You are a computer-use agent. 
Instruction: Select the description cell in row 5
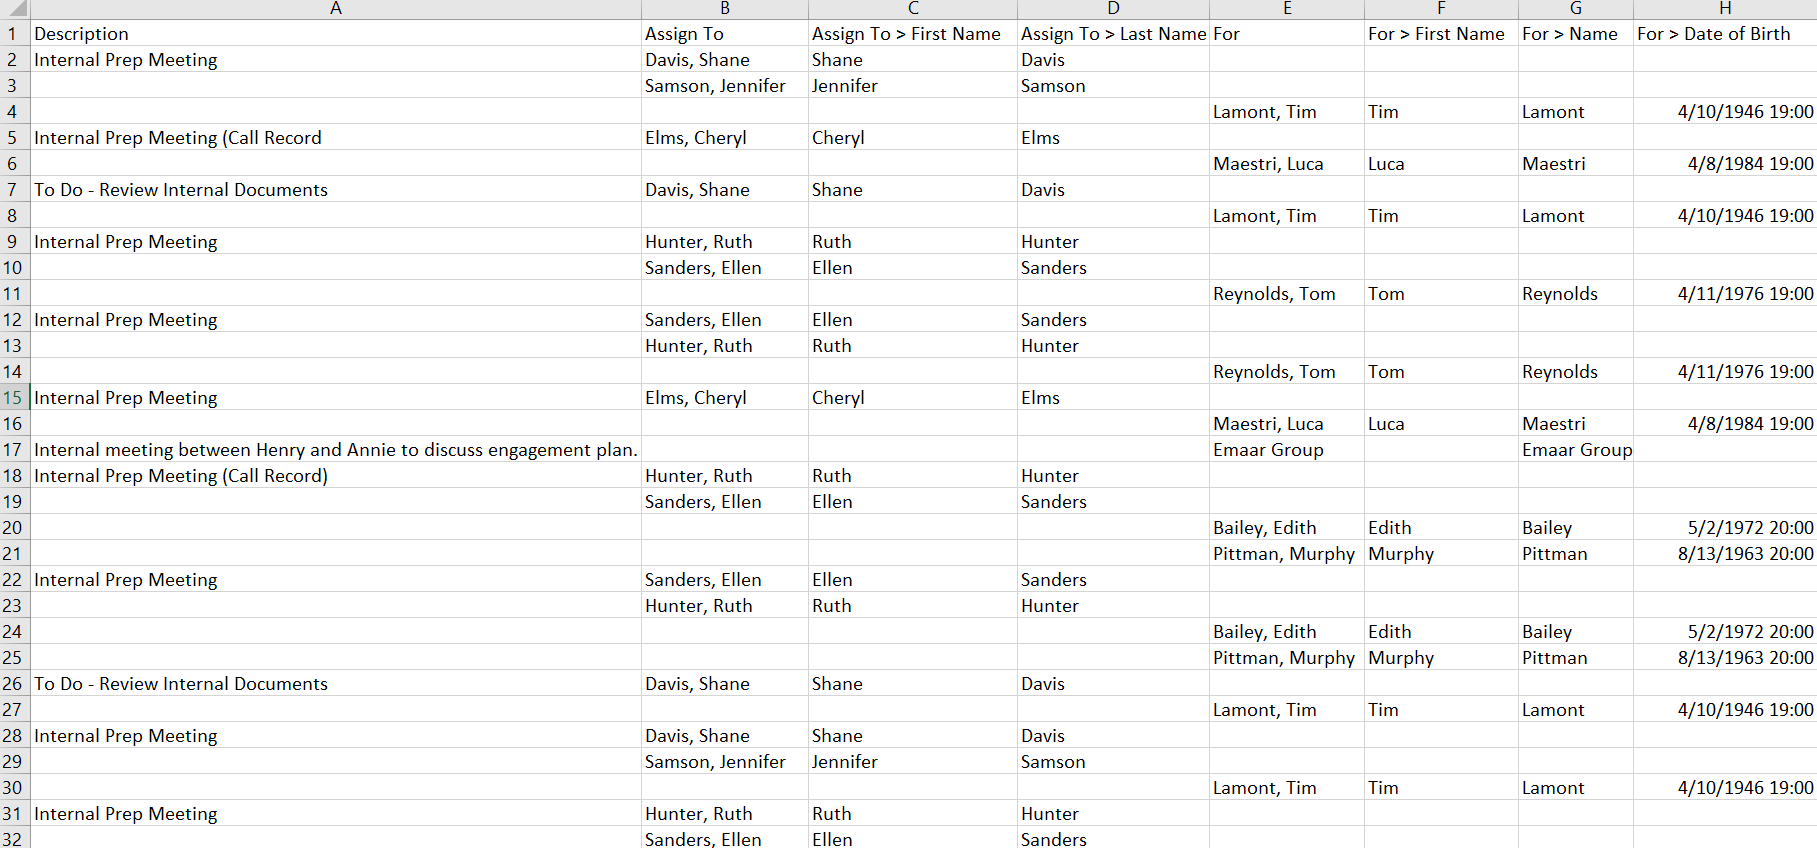pos(178,138)
